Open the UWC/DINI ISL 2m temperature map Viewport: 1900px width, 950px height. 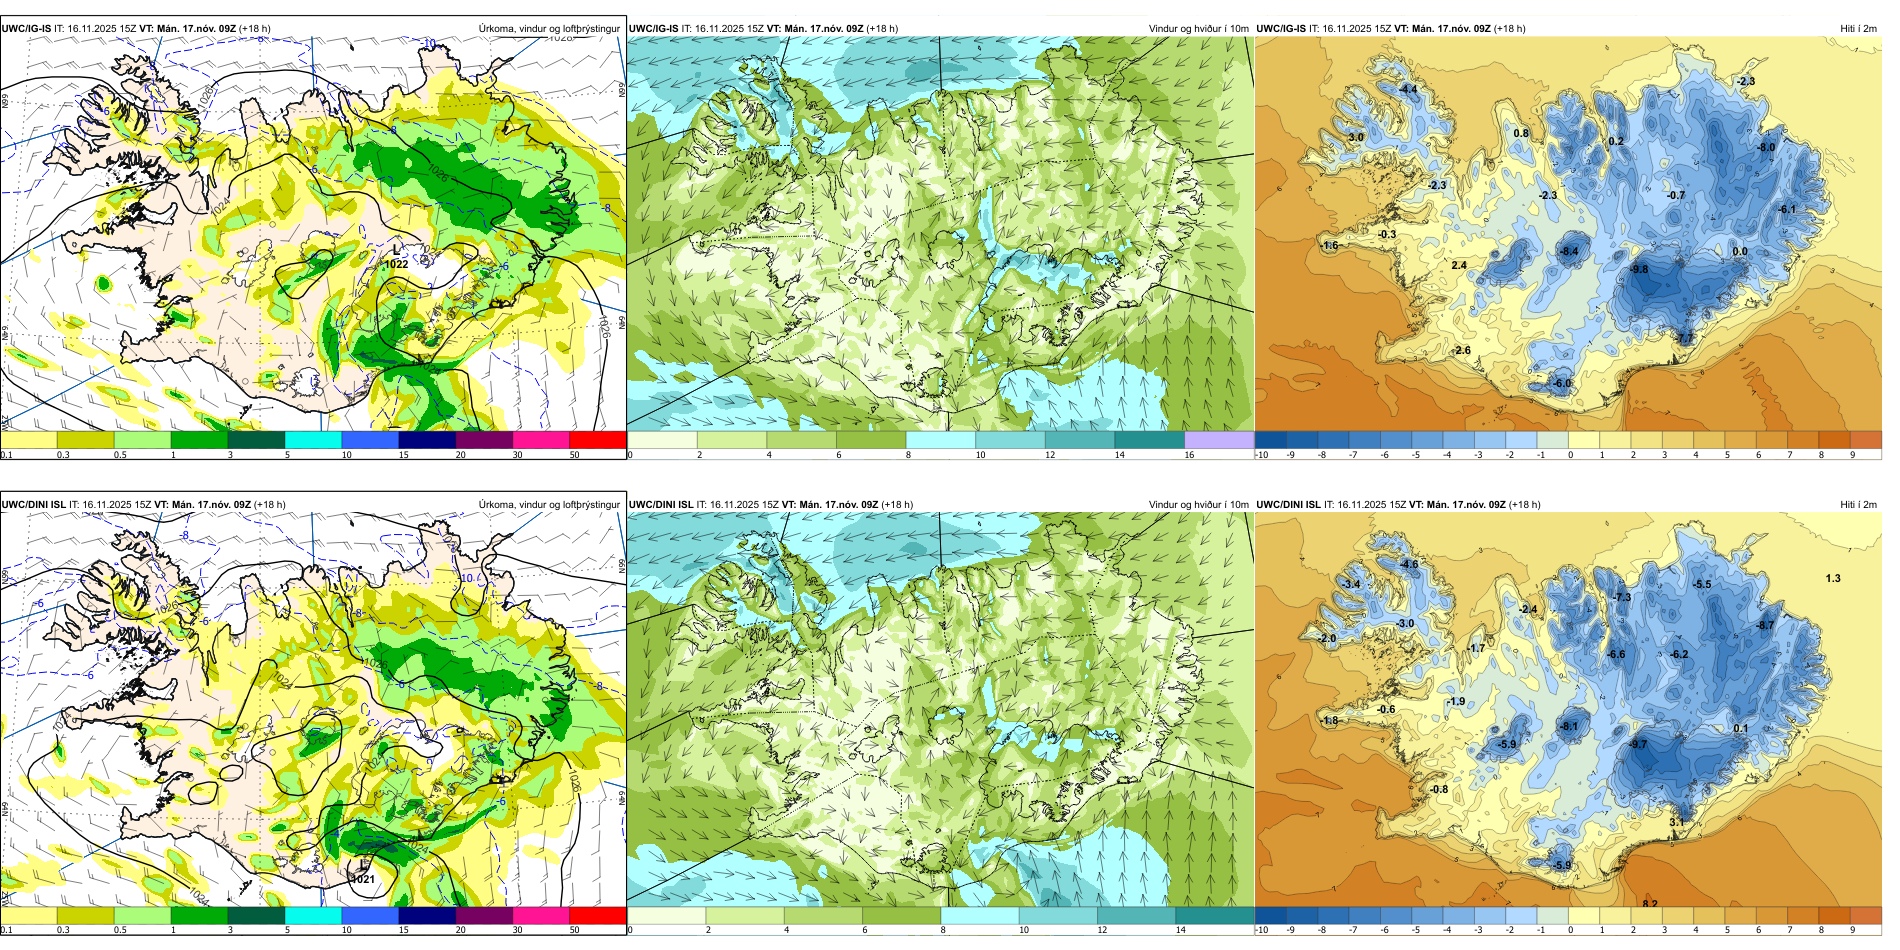[x=1568, y=709]
